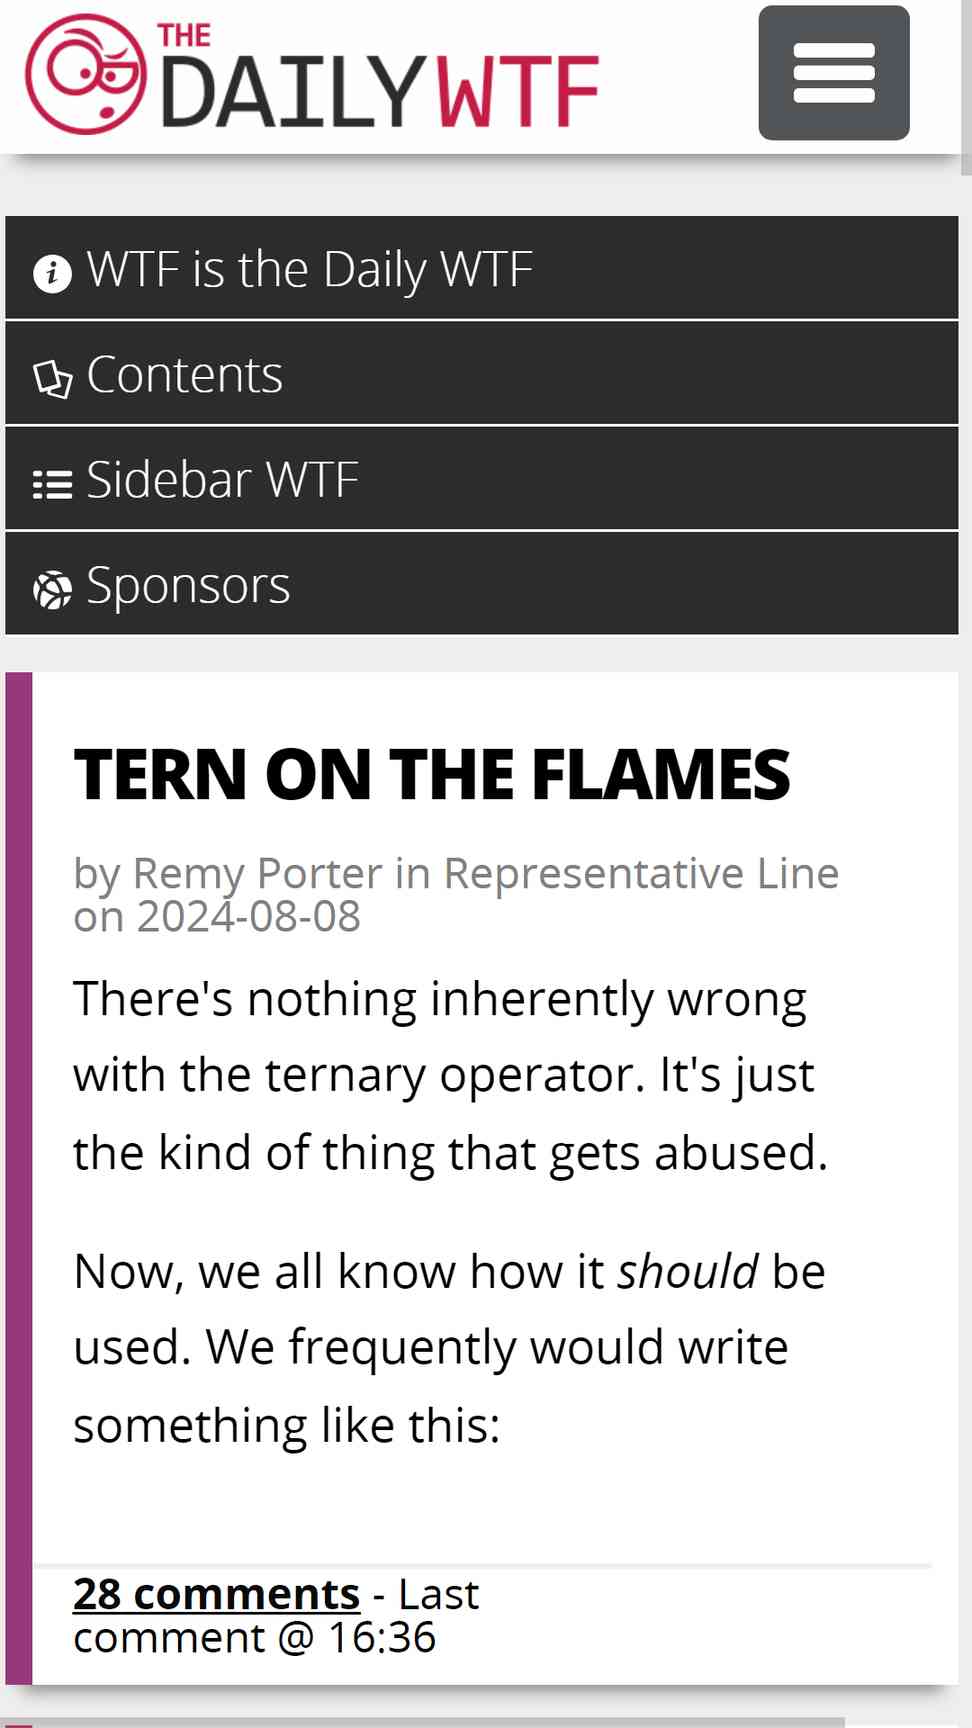
Task: Click the purple article category stripe
Action: tap(19, 1178)
